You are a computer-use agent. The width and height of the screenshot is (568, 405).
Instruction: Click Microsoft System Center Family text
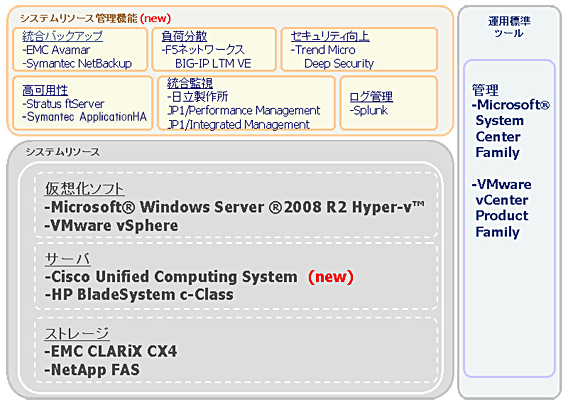[x=510, y=129]
